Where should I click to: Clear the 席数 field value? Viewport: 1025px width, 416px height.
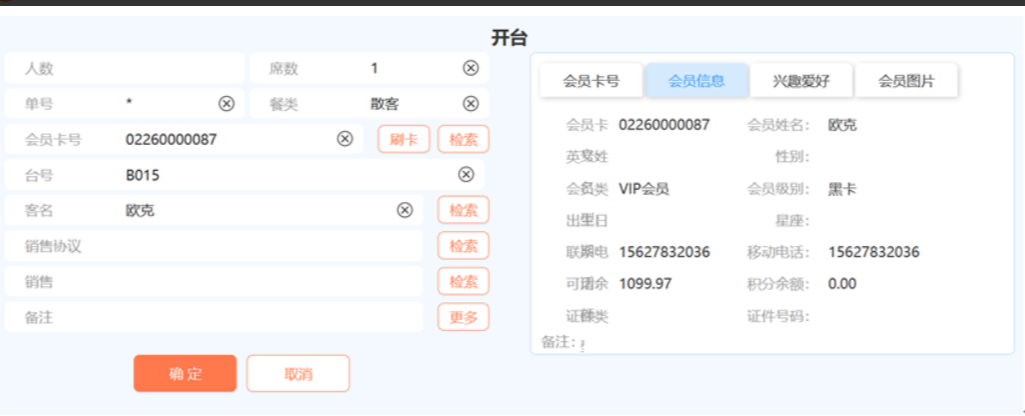(470, 68)
